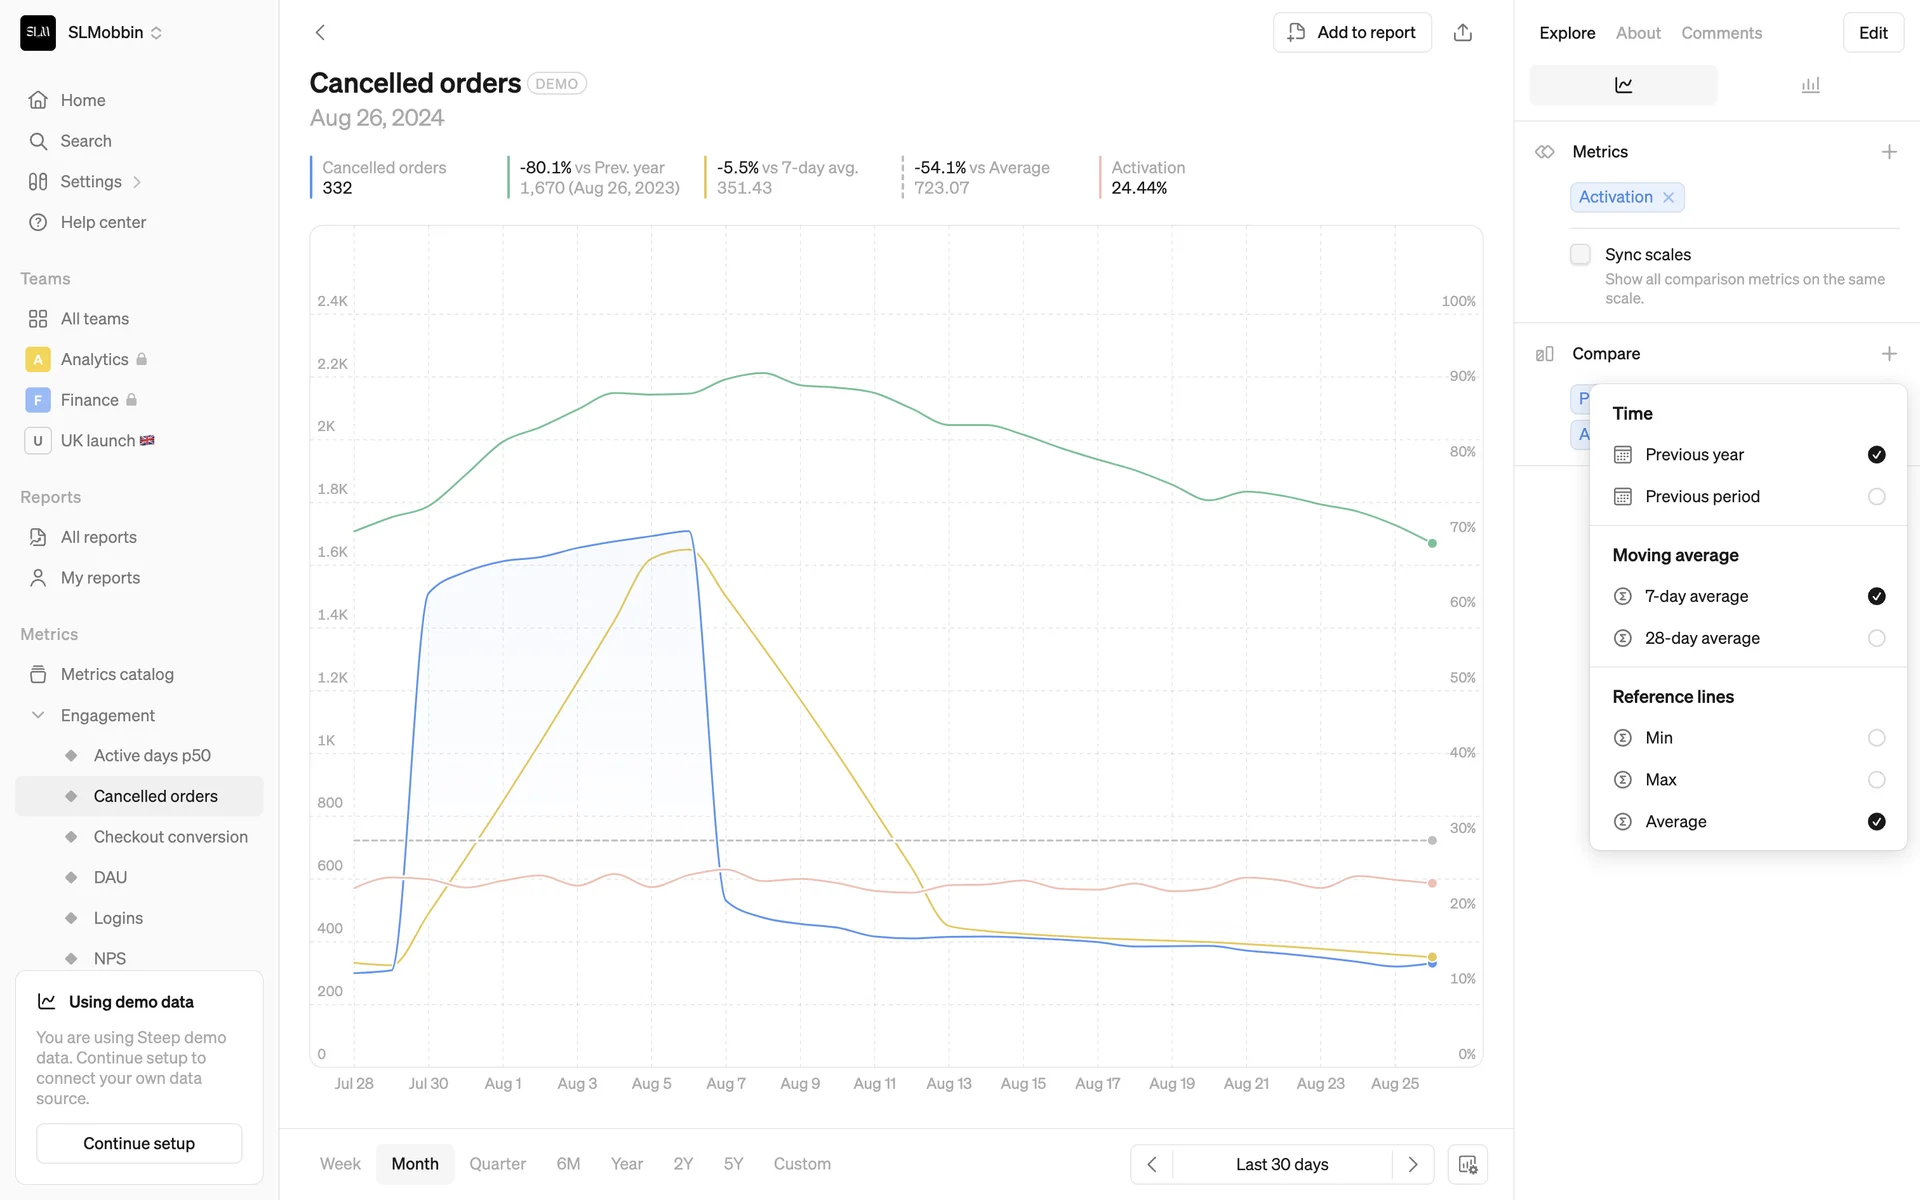Image resolution: width=1920 pixels, height=1200 pixels.
Task: Click the Add to report button
Action: (1352, 33)
